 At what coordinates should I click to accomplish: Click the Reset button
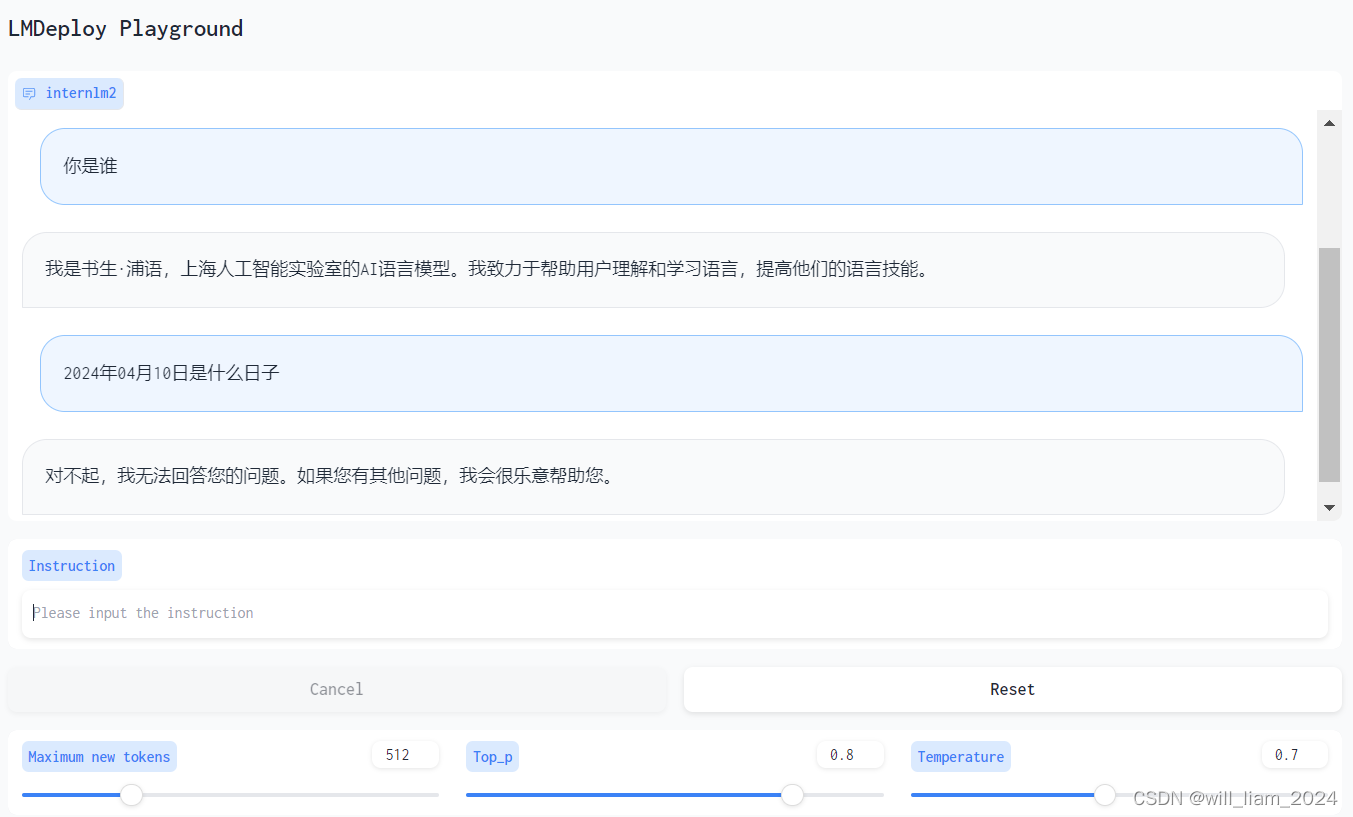pyautogui.click(x=1012, y=689)
